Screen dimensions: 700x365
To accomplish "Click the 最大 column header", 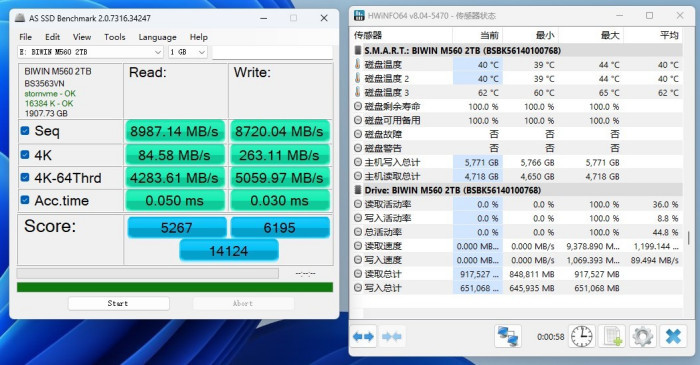I will click(x=591, y=35).
